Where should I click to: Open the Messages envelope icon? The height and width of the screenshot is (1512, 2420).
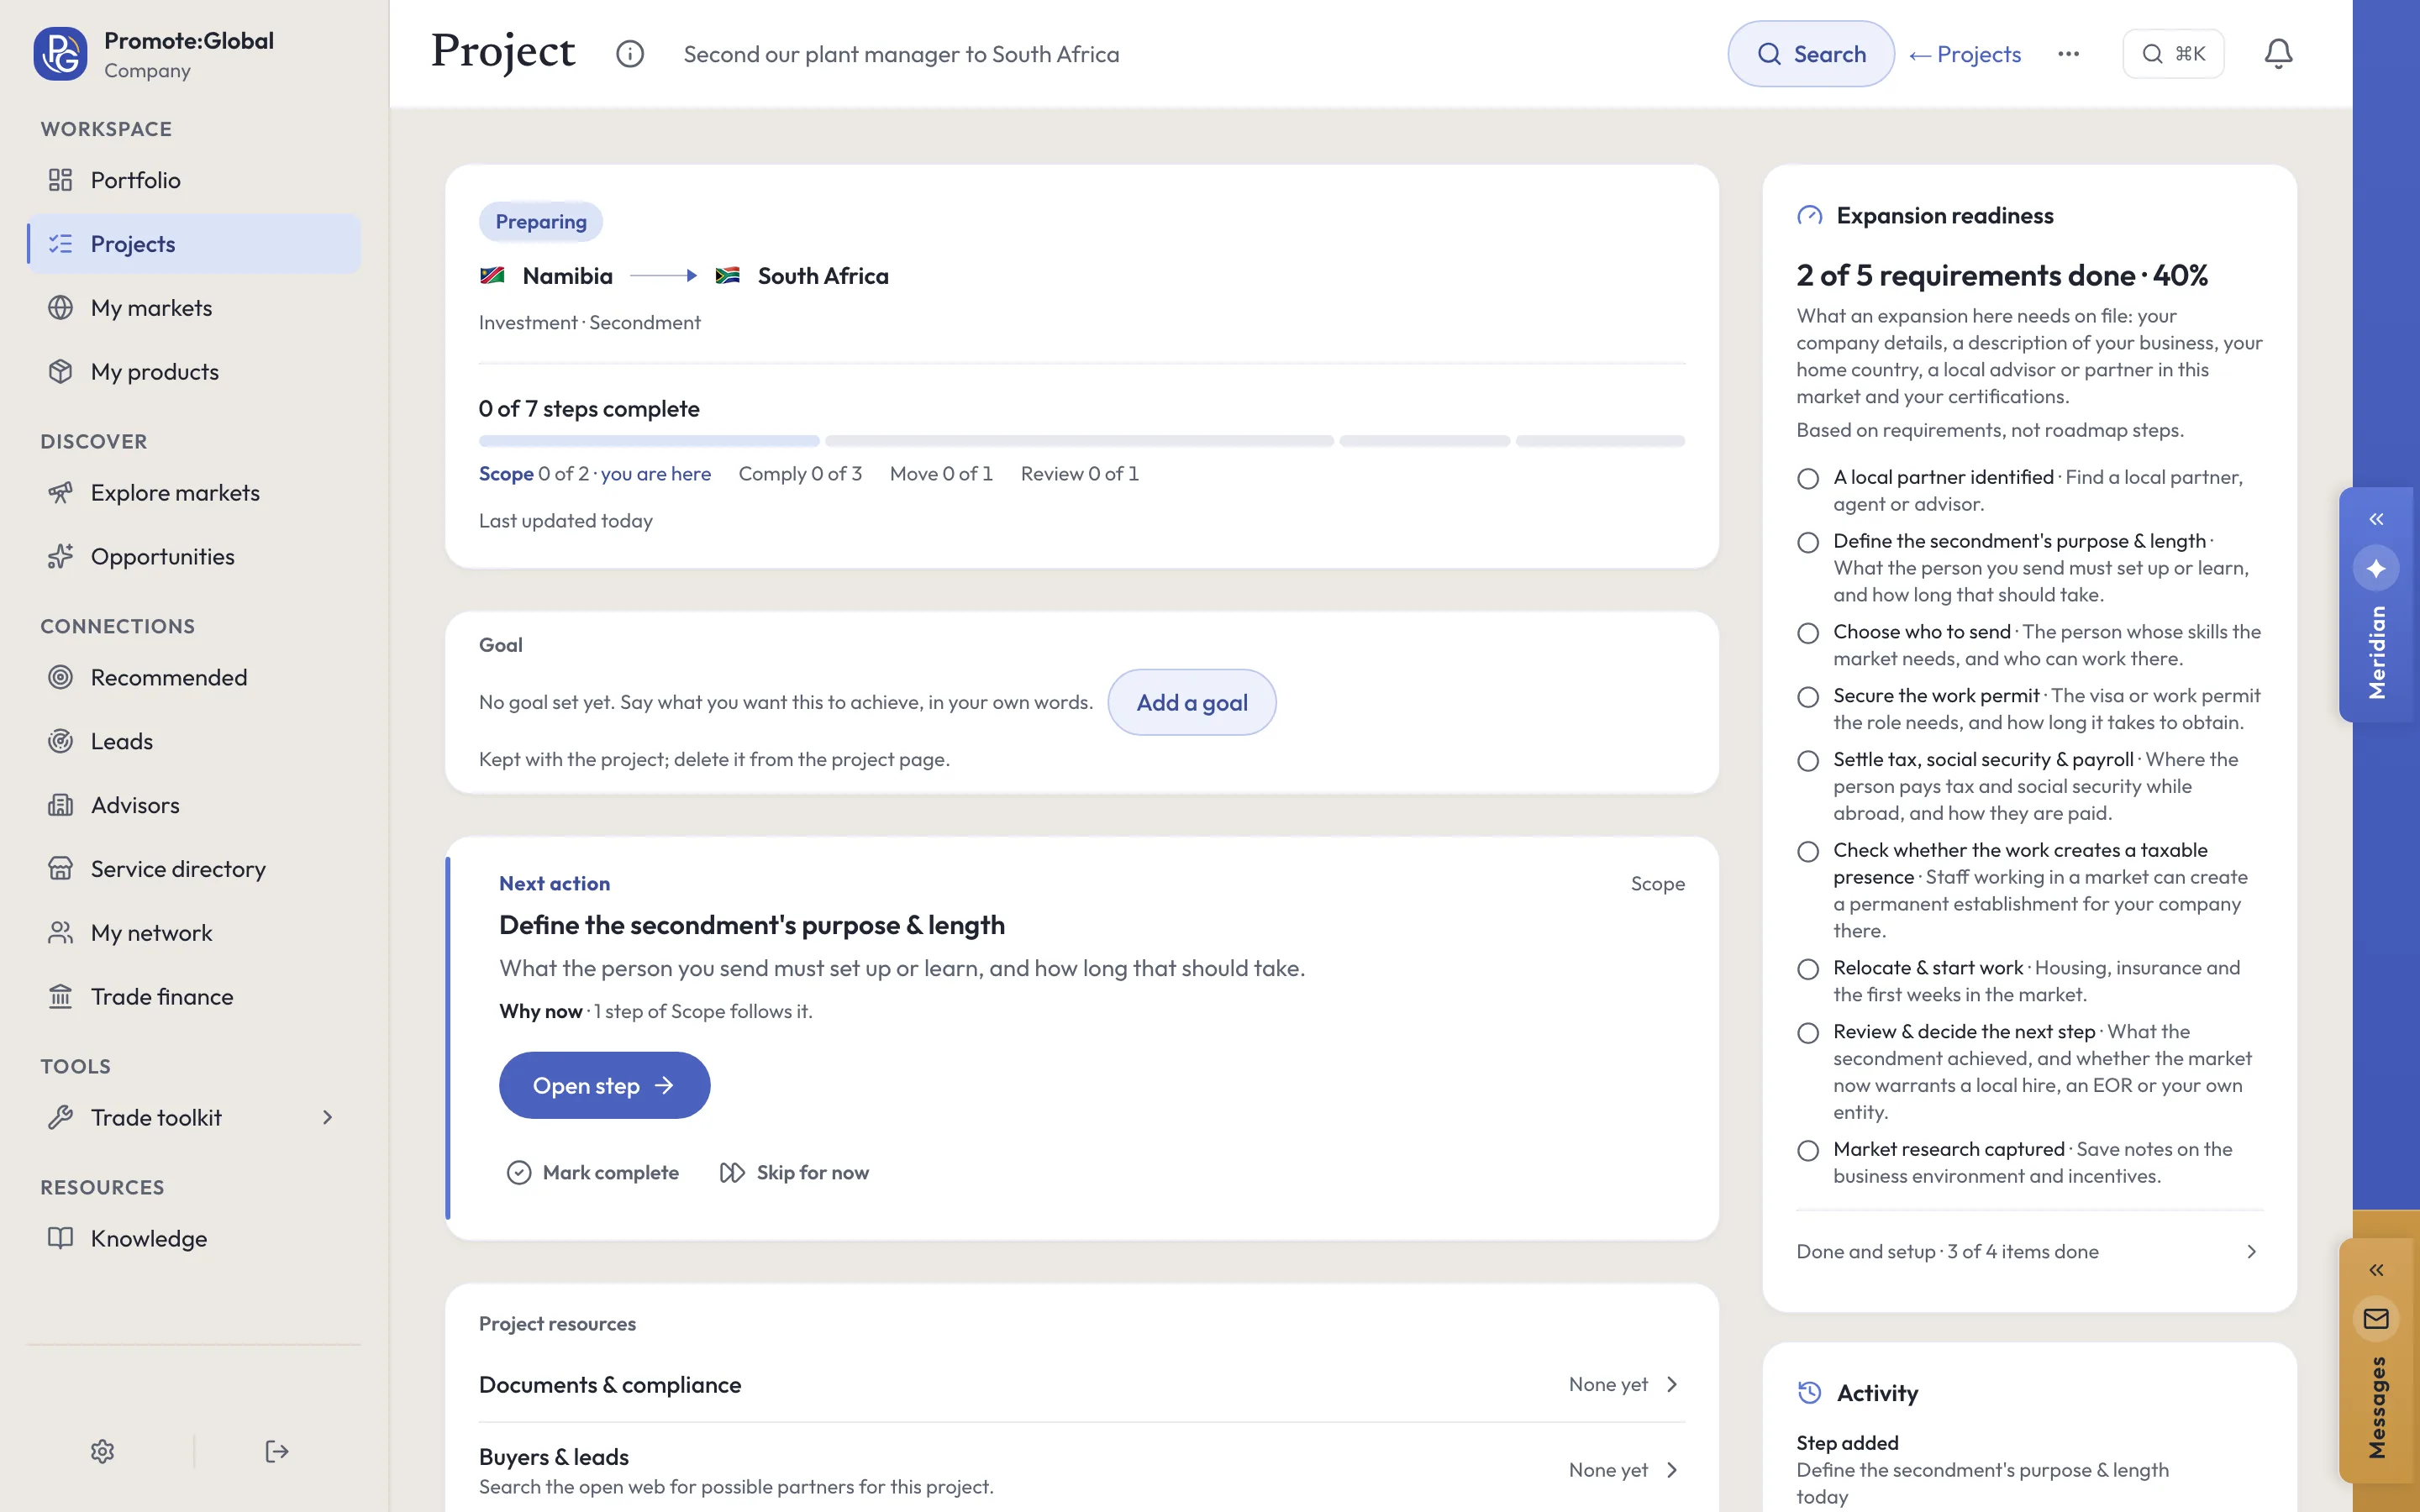(x=2376, y=1319)
